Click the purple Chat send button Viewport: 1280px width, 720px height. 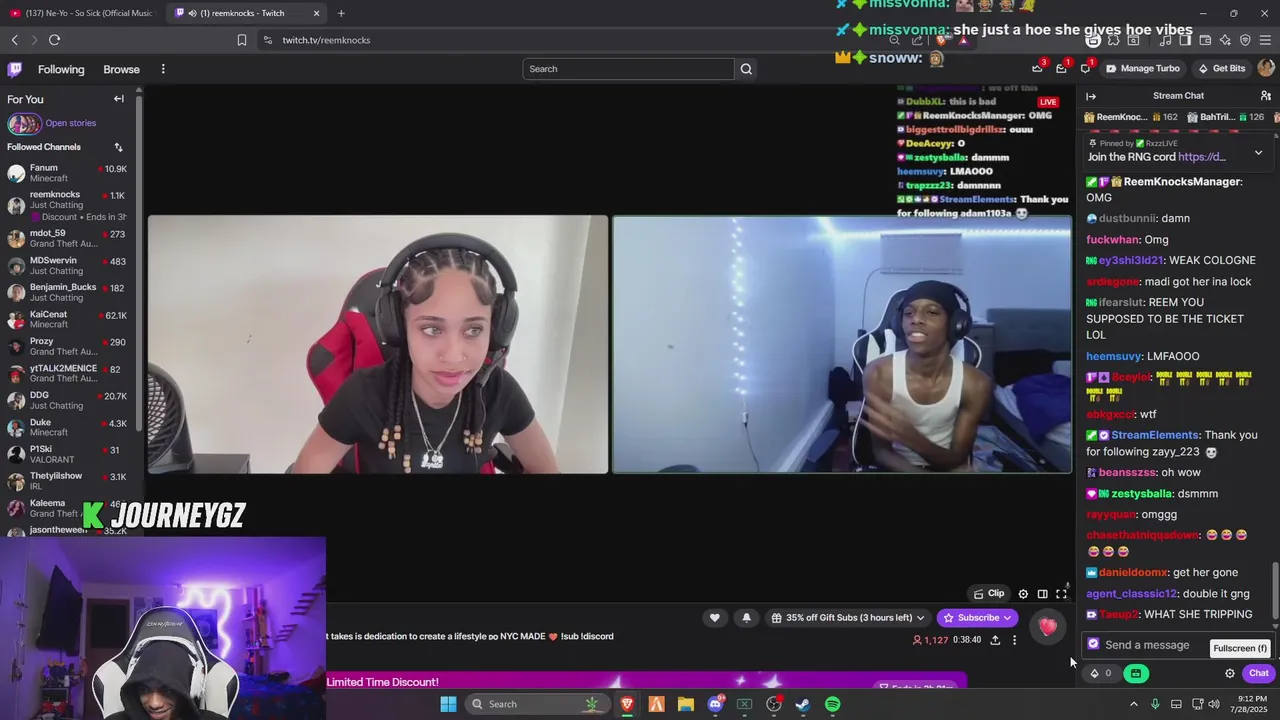1258,673
